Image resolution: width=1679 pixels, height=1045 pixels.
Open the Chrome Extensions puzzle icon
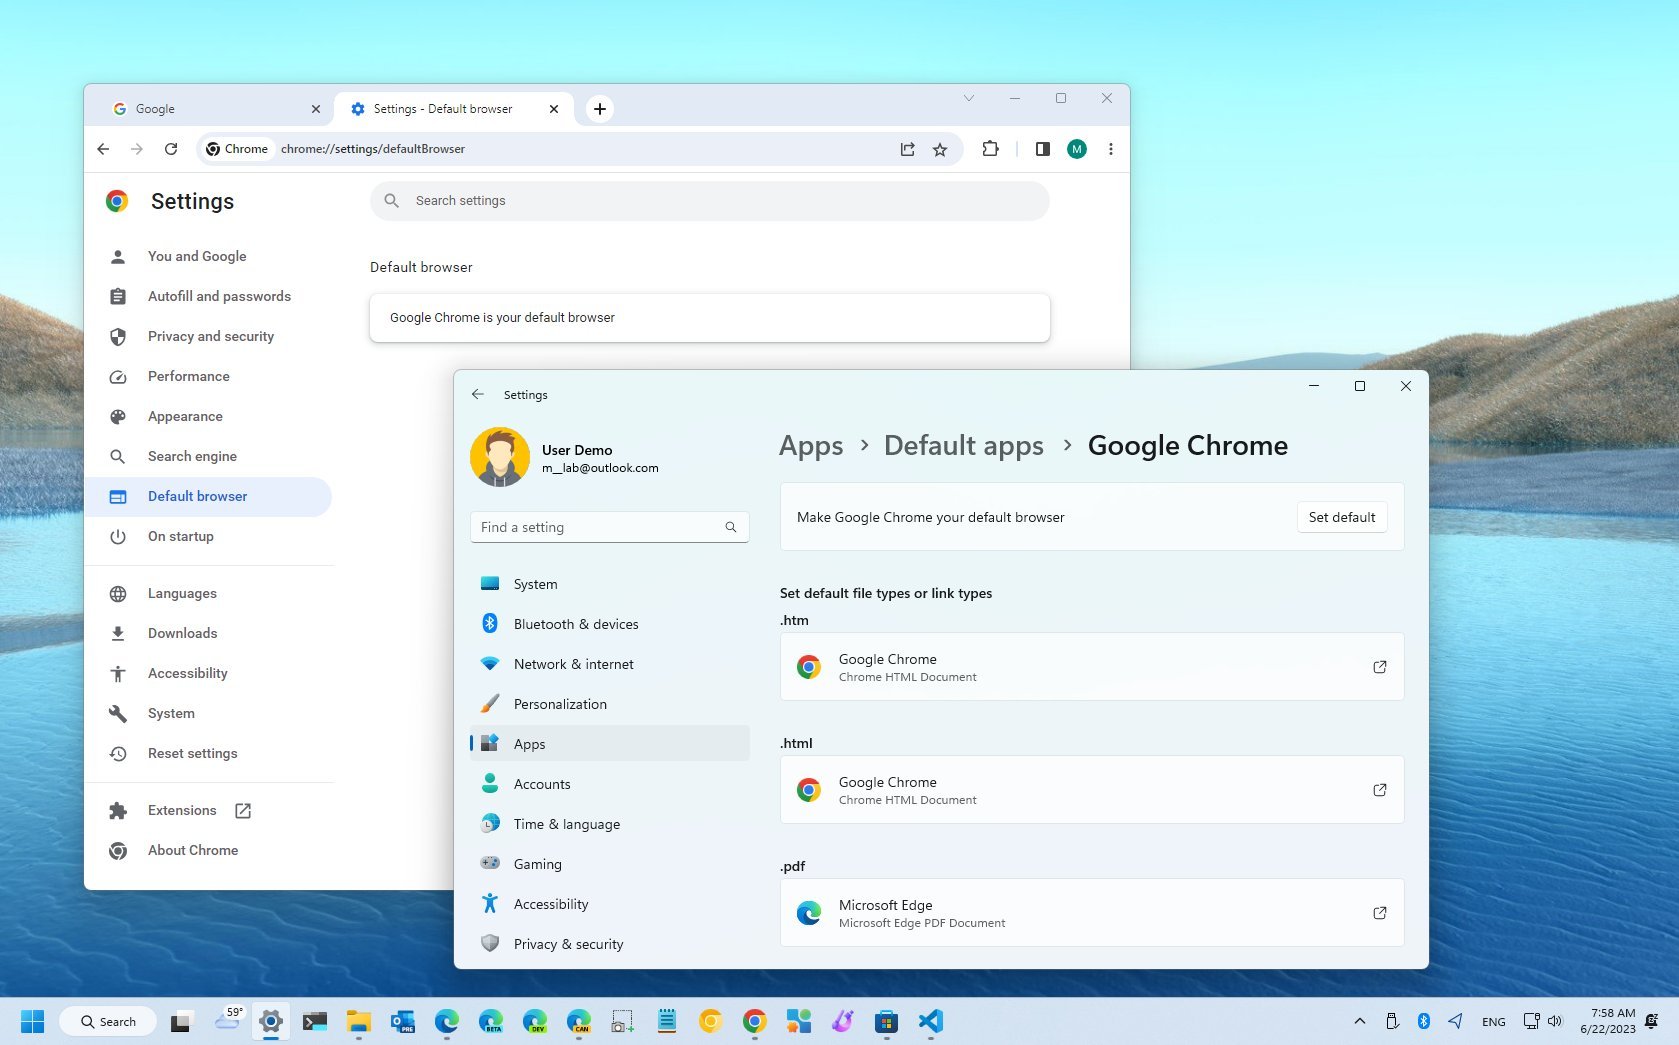(x=990, y=149)
